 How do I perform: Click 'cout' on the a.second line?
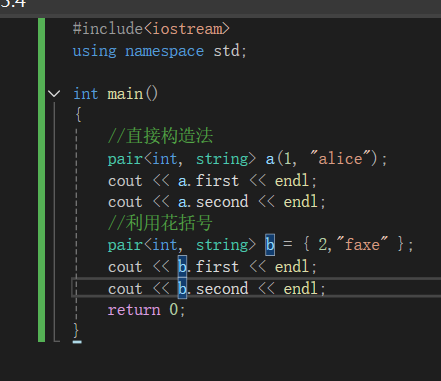click(x=125, y=202)
